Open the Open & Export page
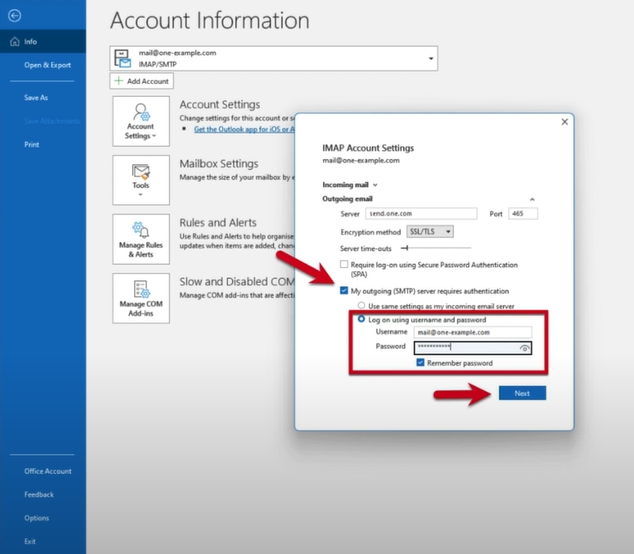634x554 pixels. pyautogui.click(x=47, y=65)
